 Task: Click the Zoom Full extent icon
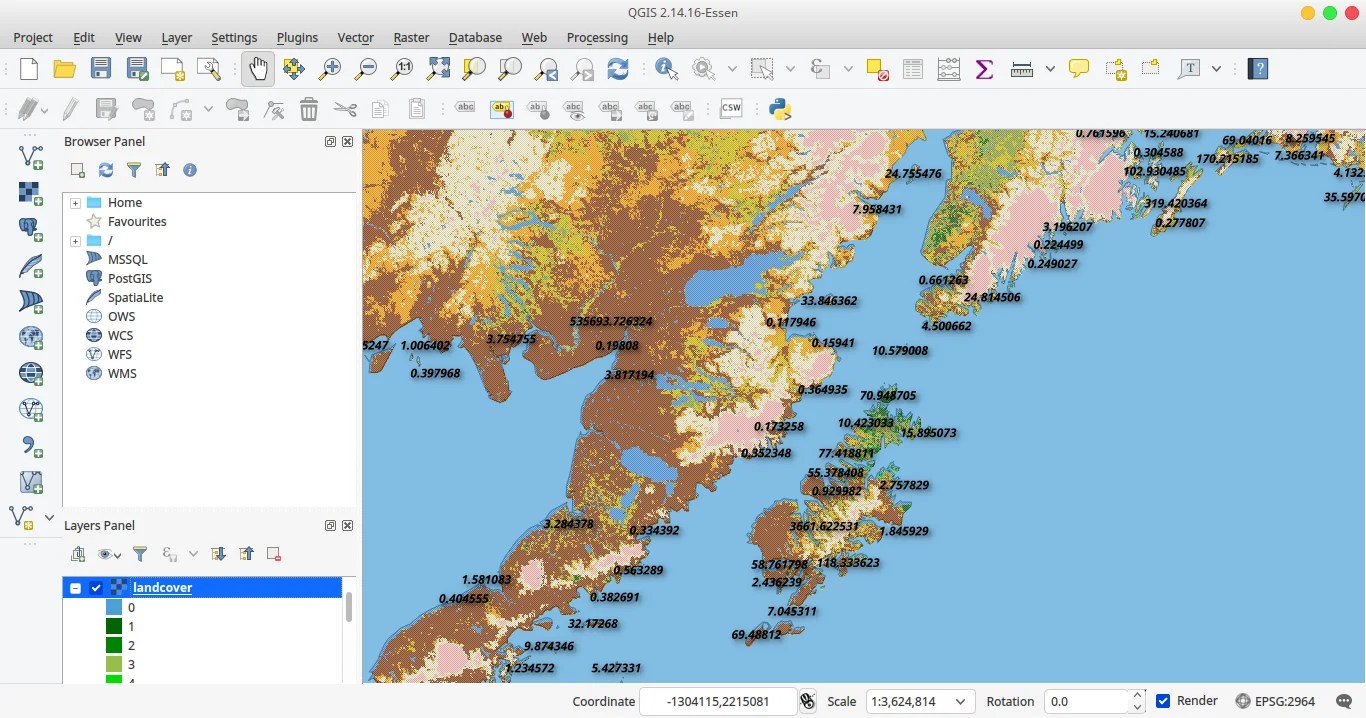pos(437,68)
